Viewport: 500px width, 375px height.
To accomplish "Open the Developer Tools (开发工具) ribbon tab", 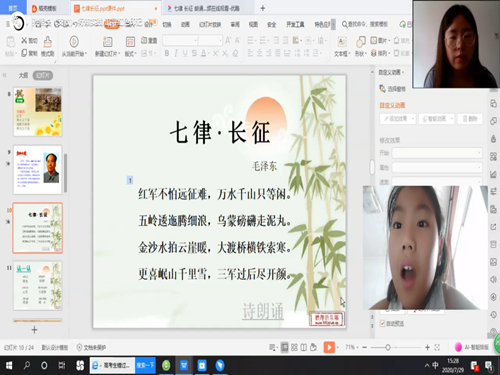I will 295,24.
